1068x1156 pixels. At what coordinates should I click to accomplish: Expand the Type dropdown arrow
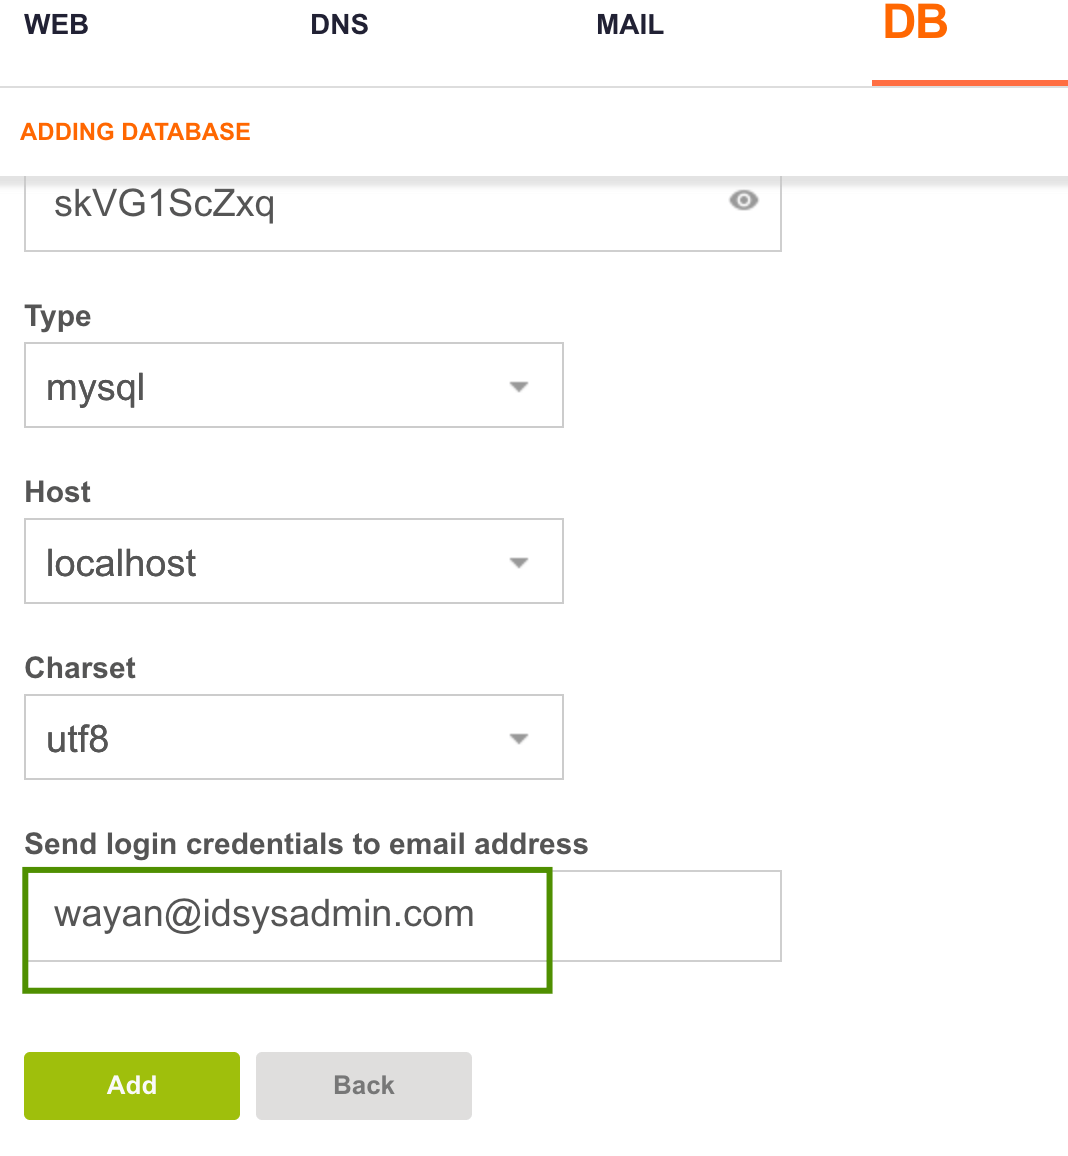pyautogui.click(x=519, y=387)
